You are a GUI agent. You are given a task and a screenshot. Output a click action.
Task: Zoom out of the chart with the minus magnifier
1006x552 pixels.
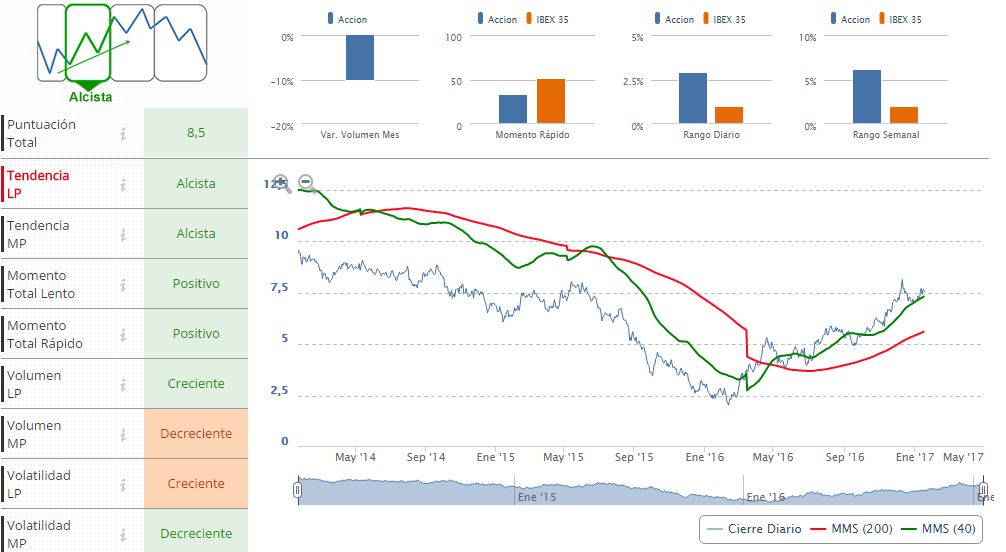pos(306,182)
